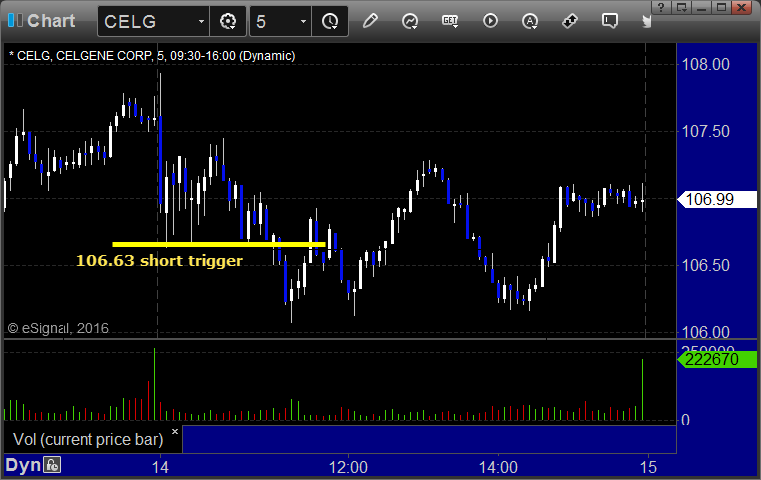The image size is (761, 480).
Task: Select the Vol (current price bar) tab
Action: point(88,439)
